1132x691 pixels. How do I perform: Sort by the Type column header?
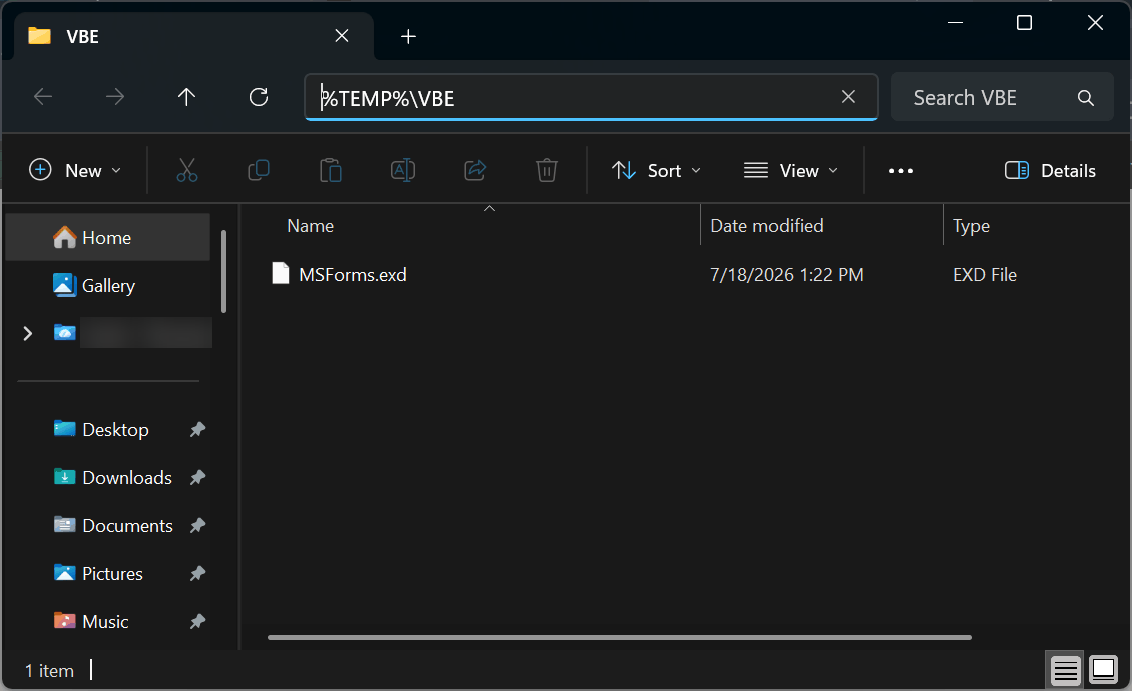coord(971,226)
